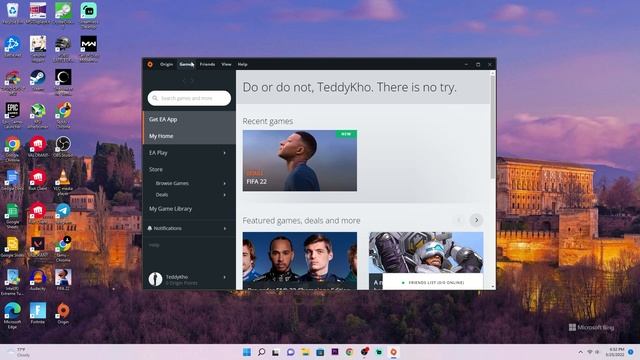Expand the Browse Games arrow
This screenshot has width=640, height=360.
224,184
